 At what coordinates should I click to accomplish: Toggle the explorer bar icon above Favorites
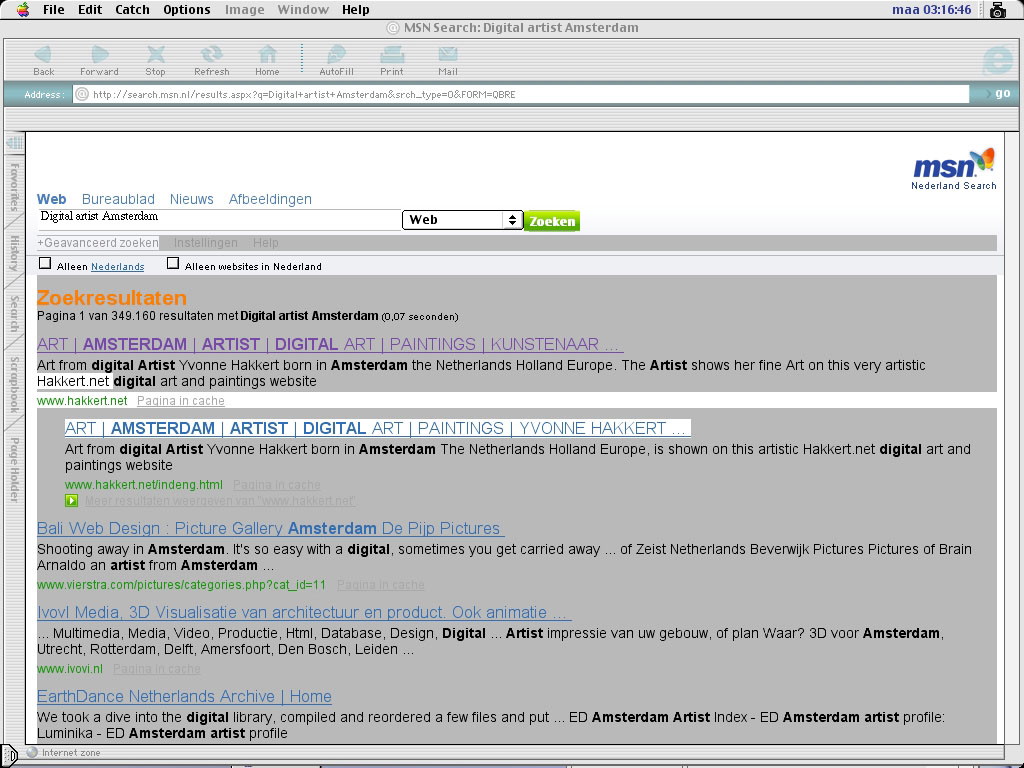(14, 143)
